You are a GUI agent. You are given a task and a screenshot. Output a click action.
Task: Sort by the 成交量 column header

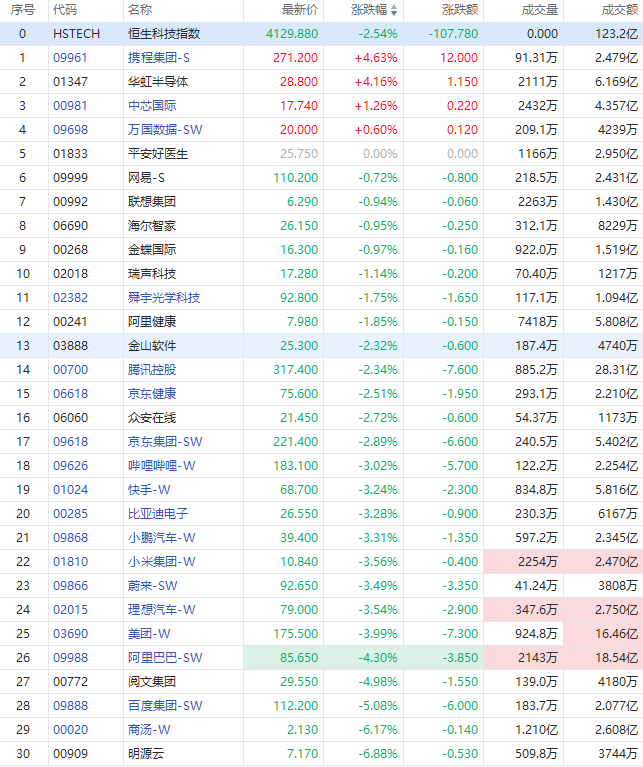[540, 10]
